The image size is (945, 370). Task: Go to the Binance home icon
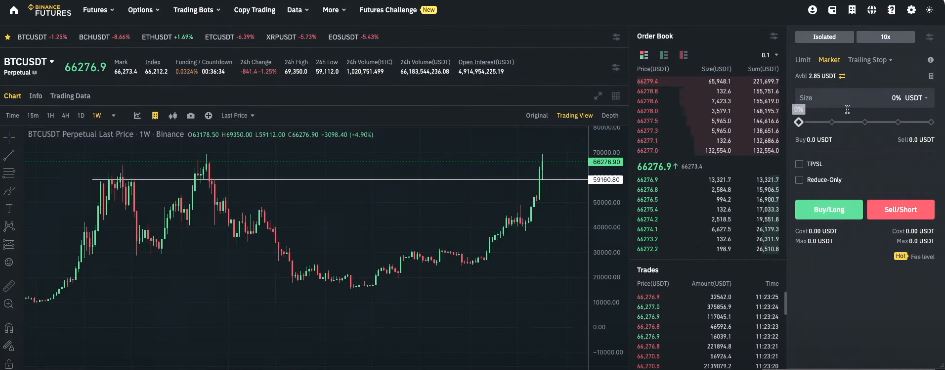coord(14,10)
